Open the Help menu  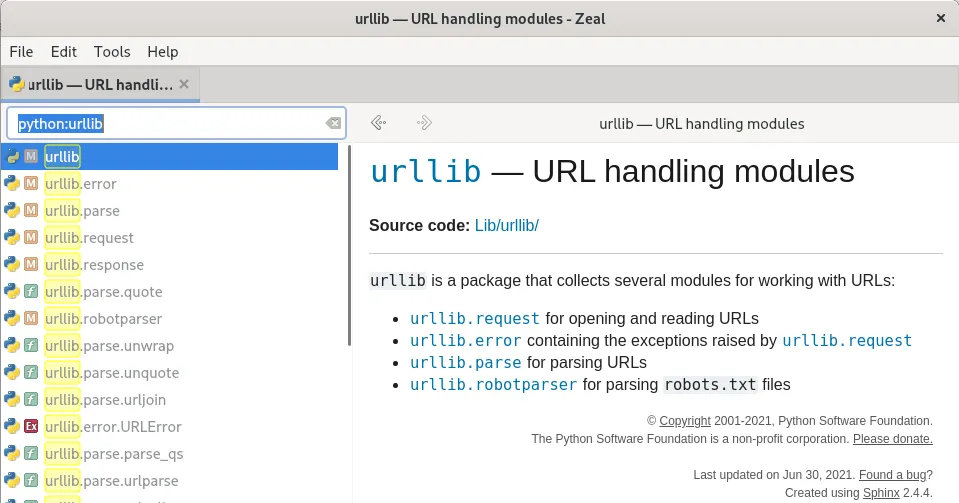163,52
